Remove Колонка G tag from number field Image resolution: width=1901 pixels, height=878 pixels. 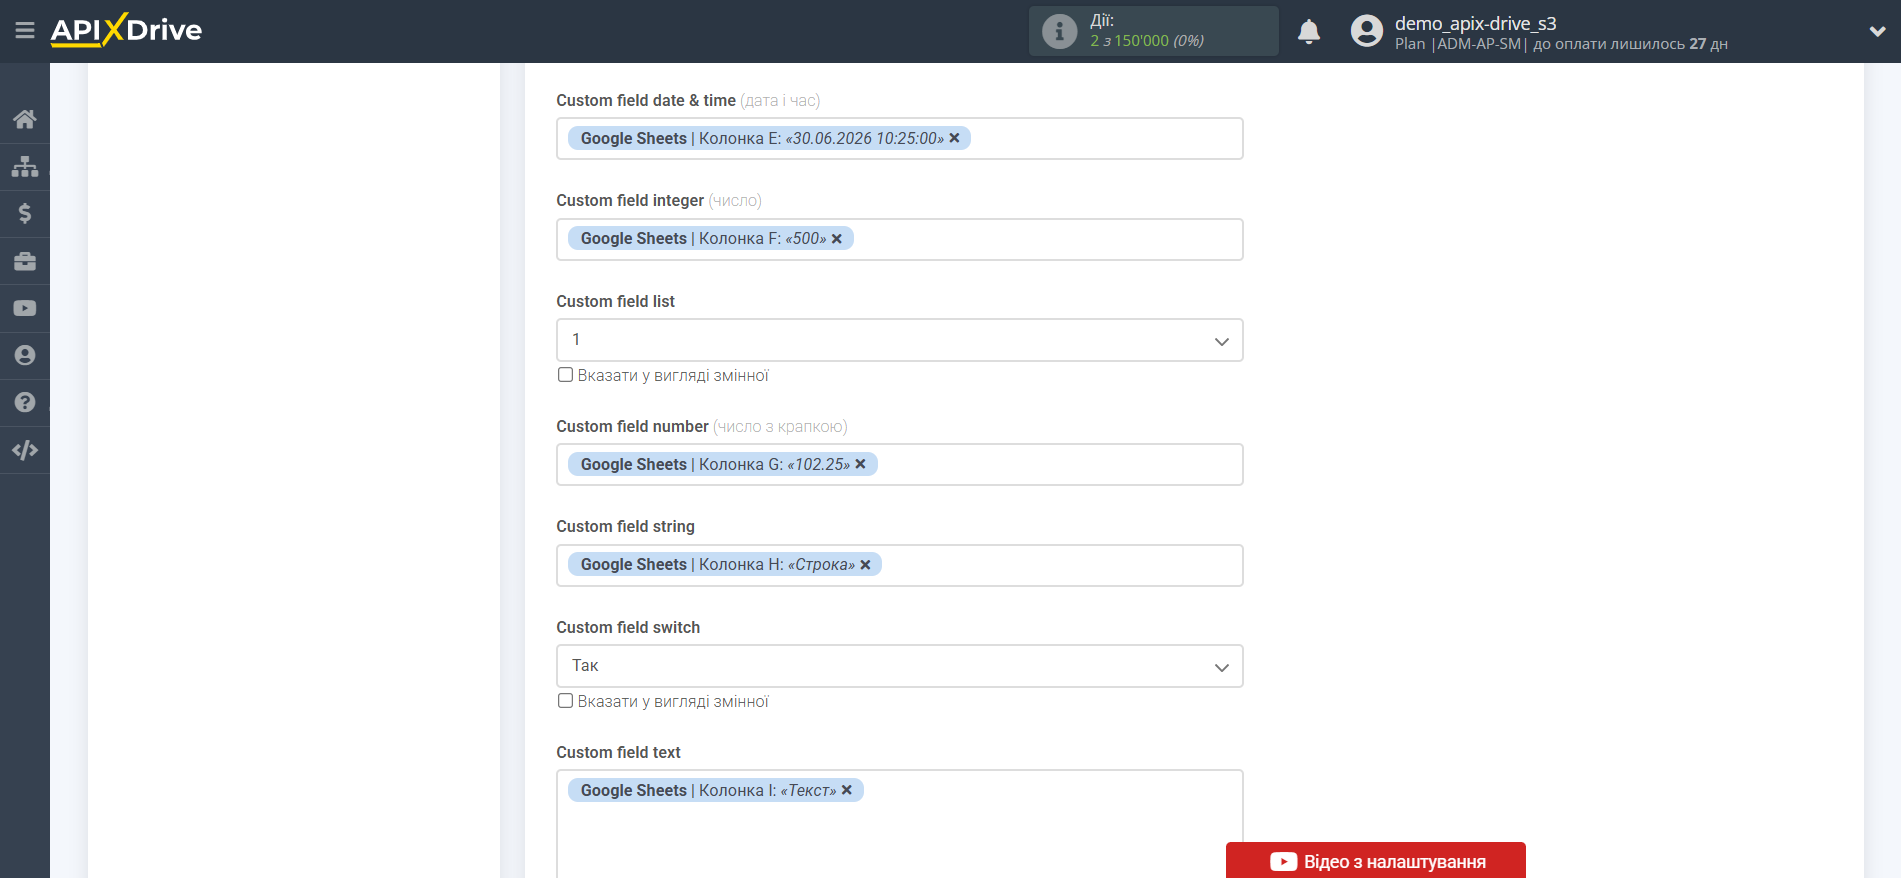(x=861, y=464)
